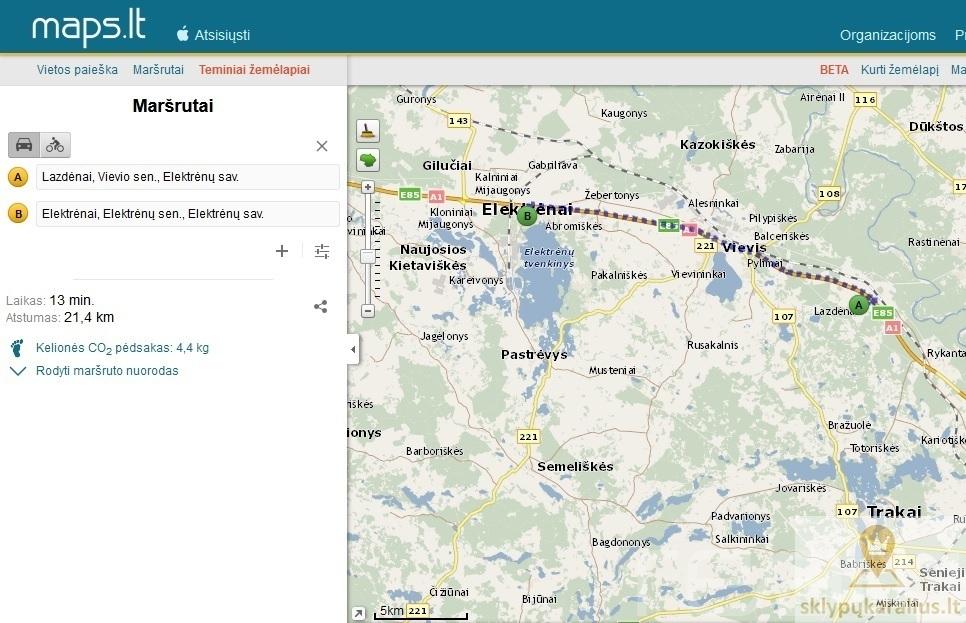Click the Trakai town label
This screenshot has width=966, height=623.
[x=894, y=511]
